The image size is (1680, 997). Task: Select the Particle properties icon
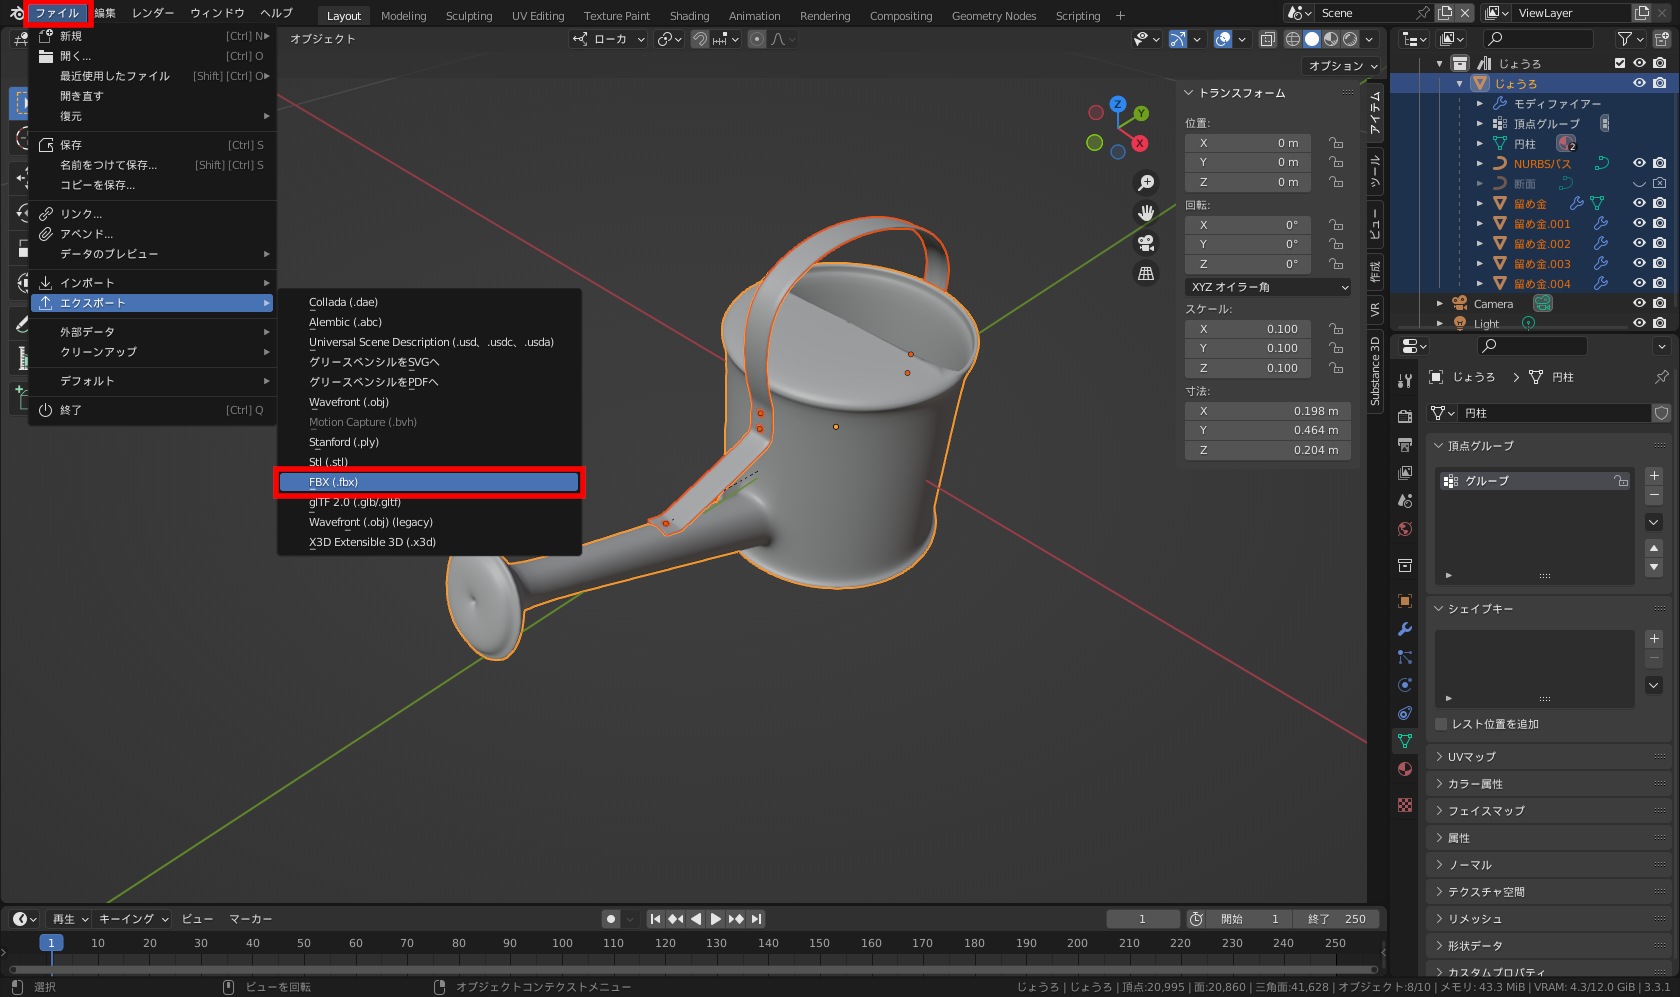[1405, 657]
